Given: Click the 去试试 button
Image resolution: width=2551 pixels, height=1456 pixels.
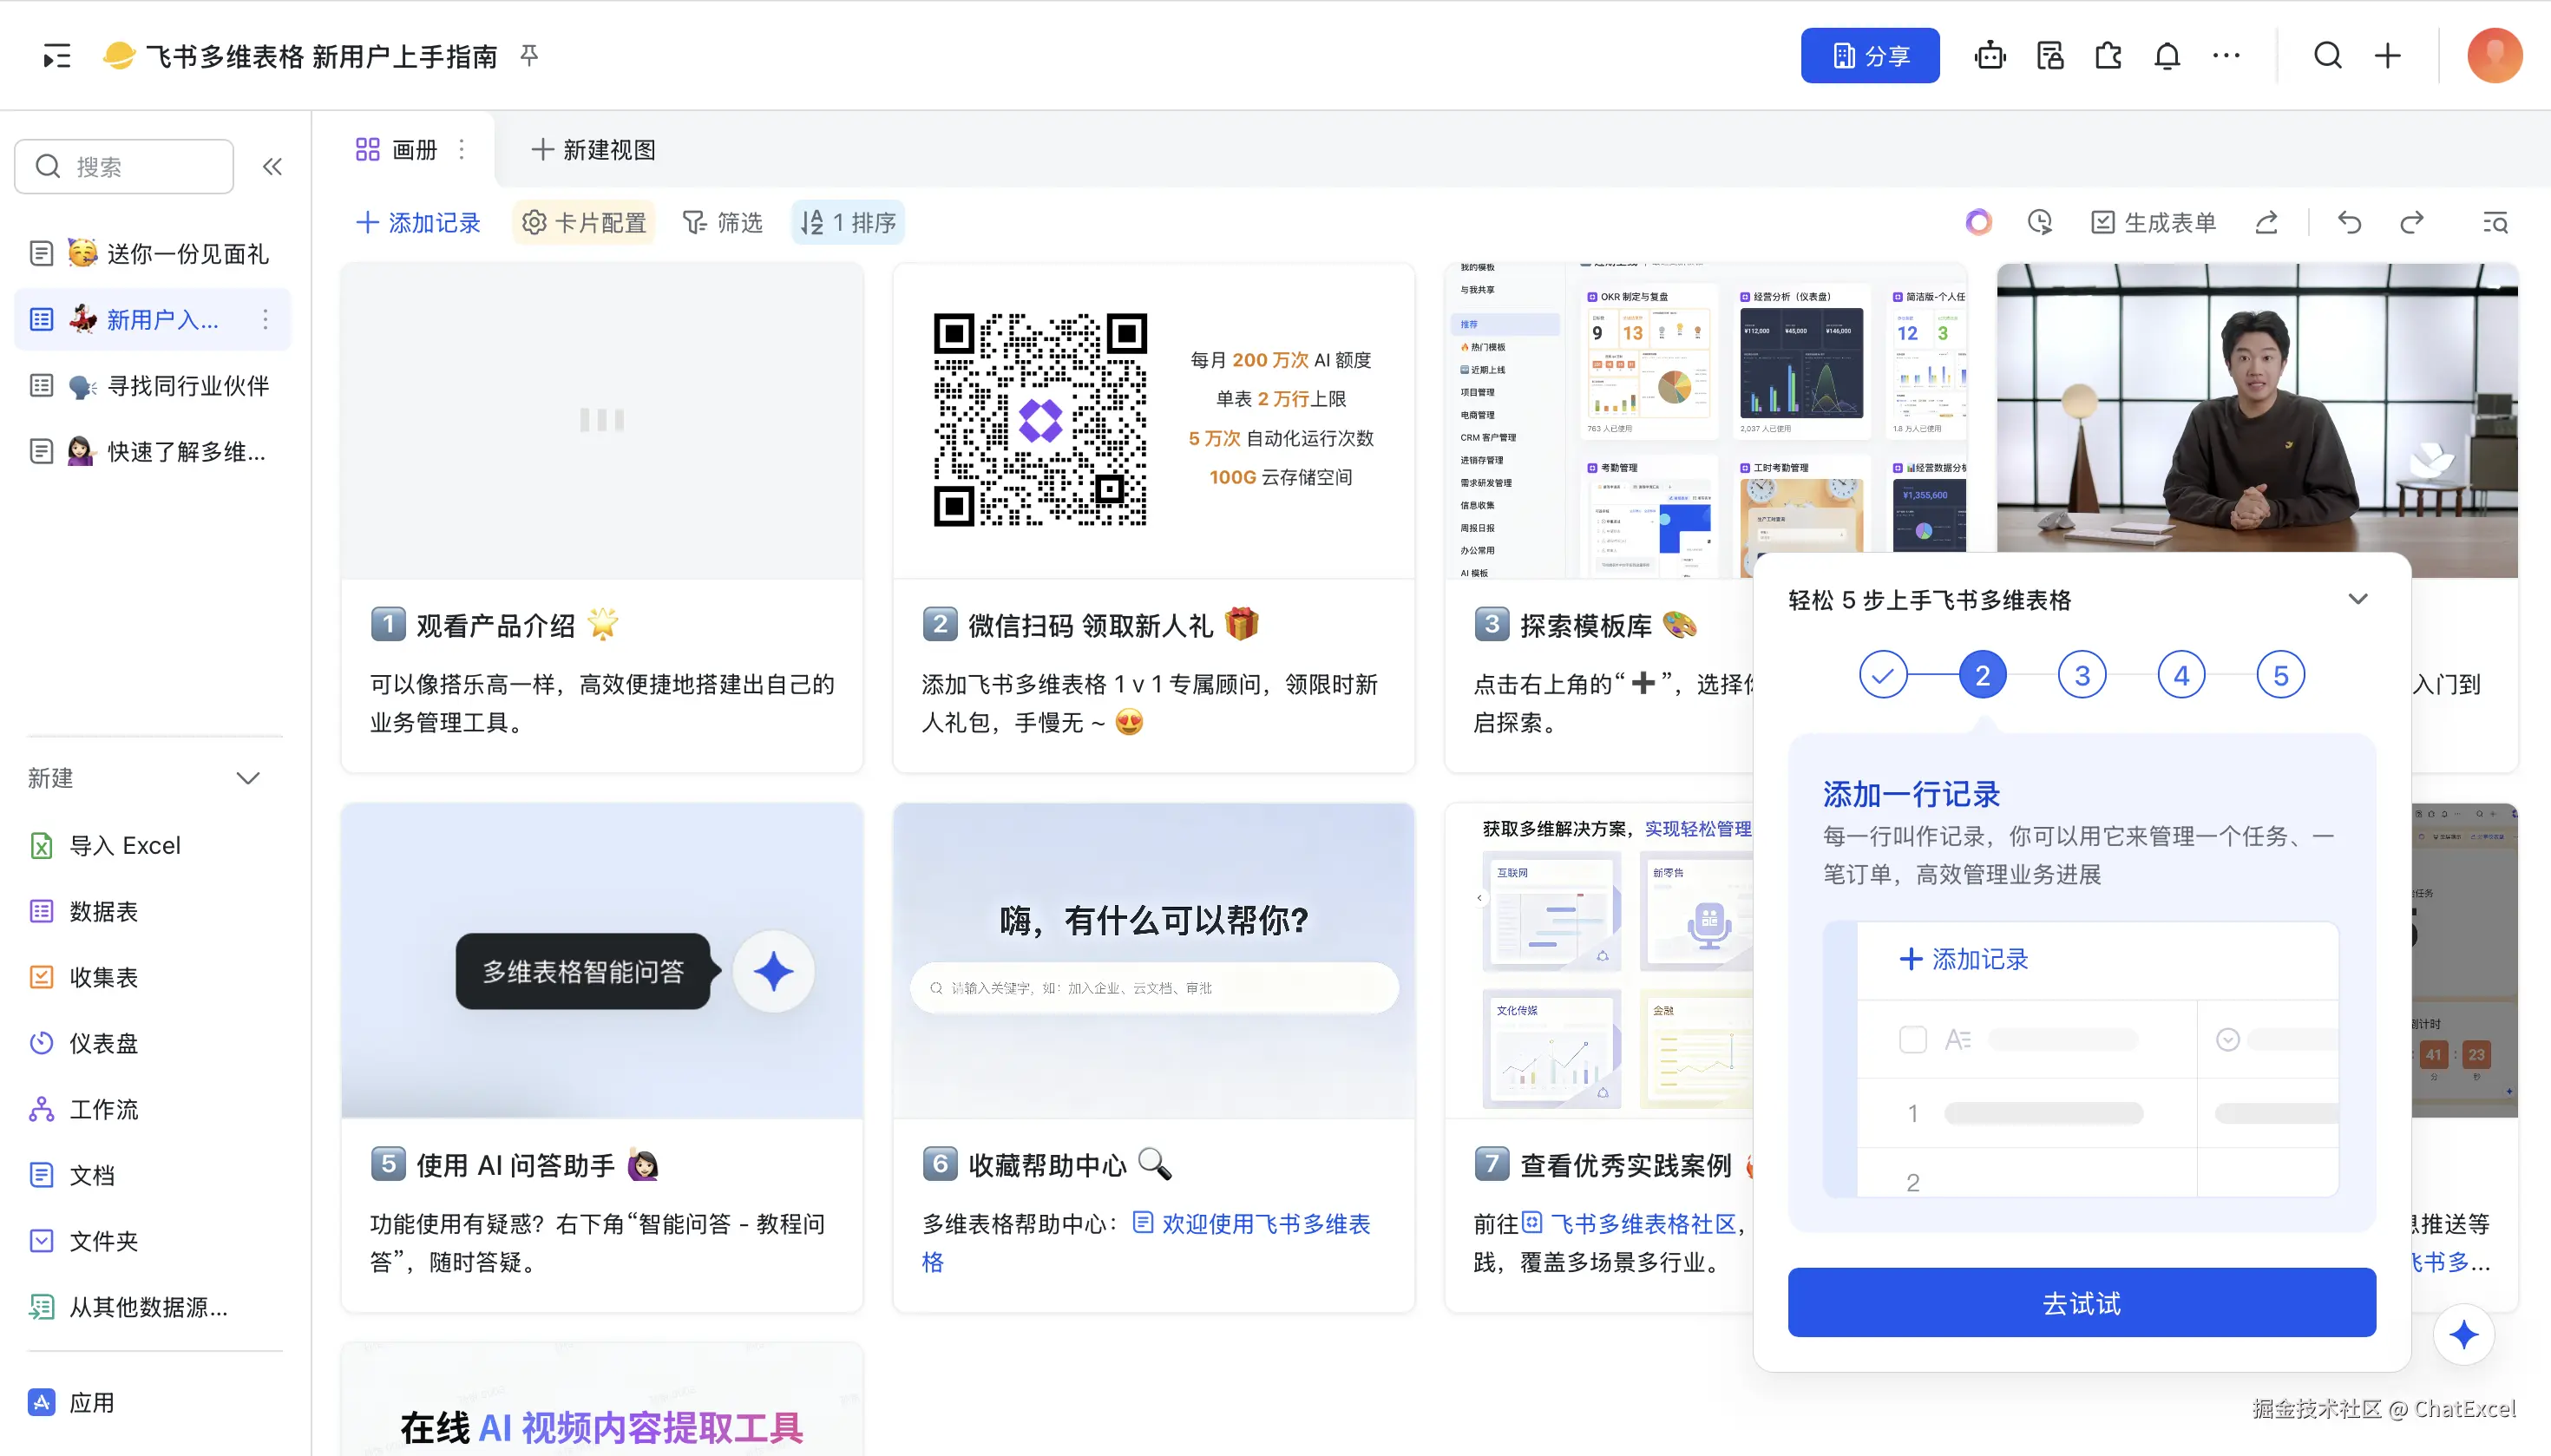Looking at the screenshot, I should pos(2081,1302).
